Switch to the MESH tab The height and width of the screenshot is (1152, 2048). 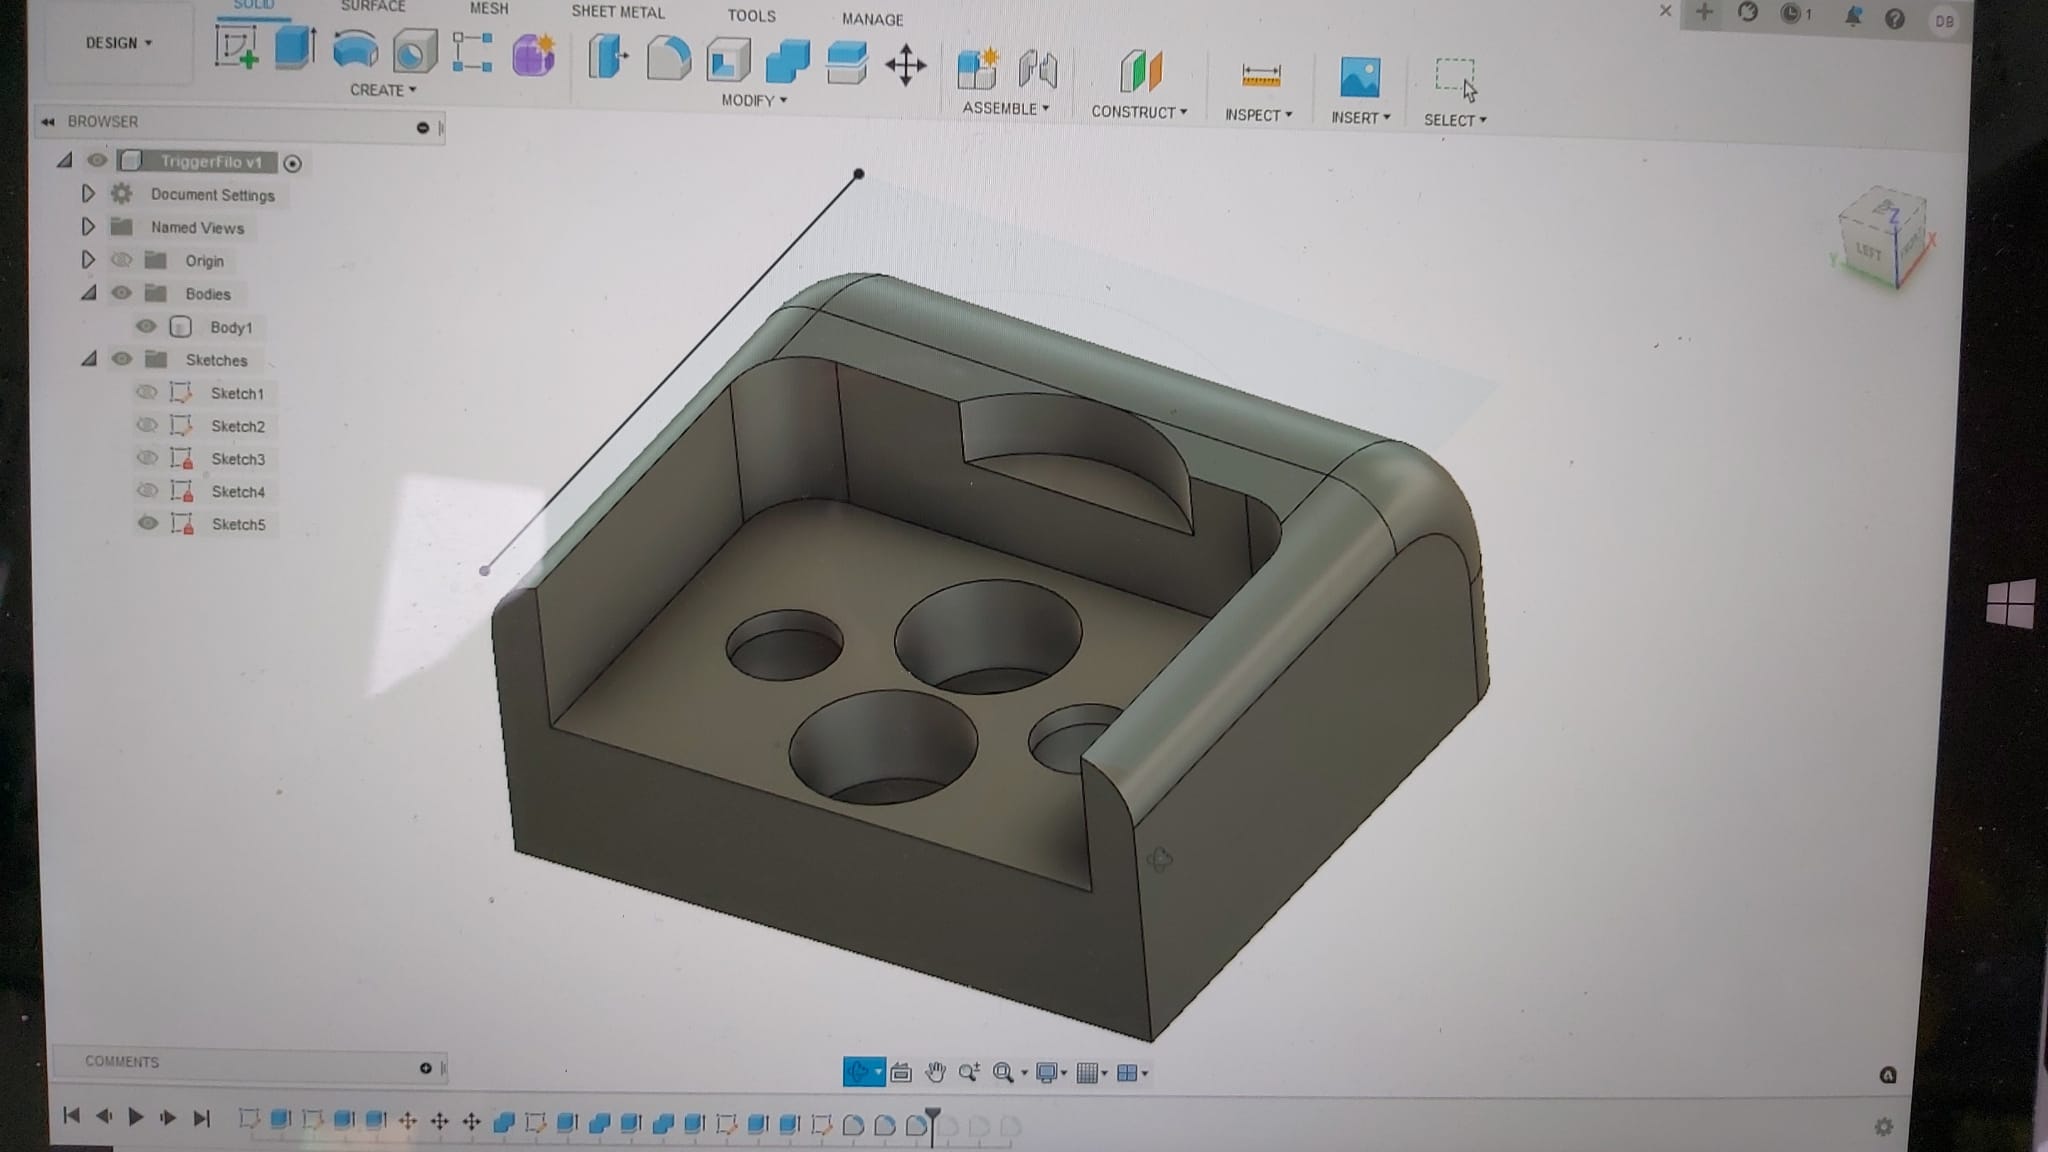click(489, 8)
